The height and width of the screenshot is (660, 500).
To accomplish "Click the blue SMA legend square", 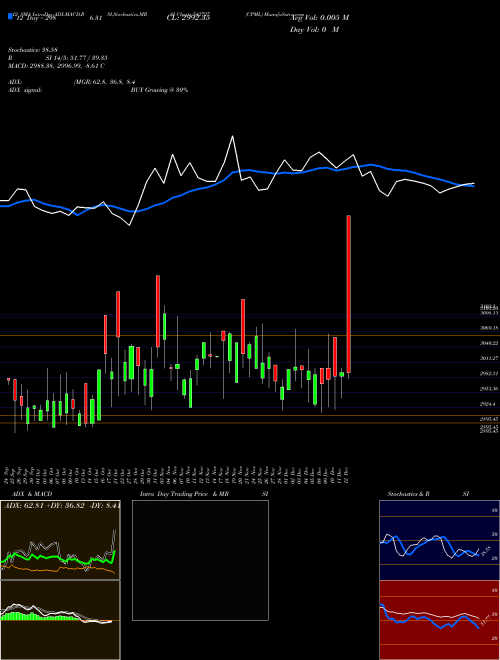I will pos(10,17).
